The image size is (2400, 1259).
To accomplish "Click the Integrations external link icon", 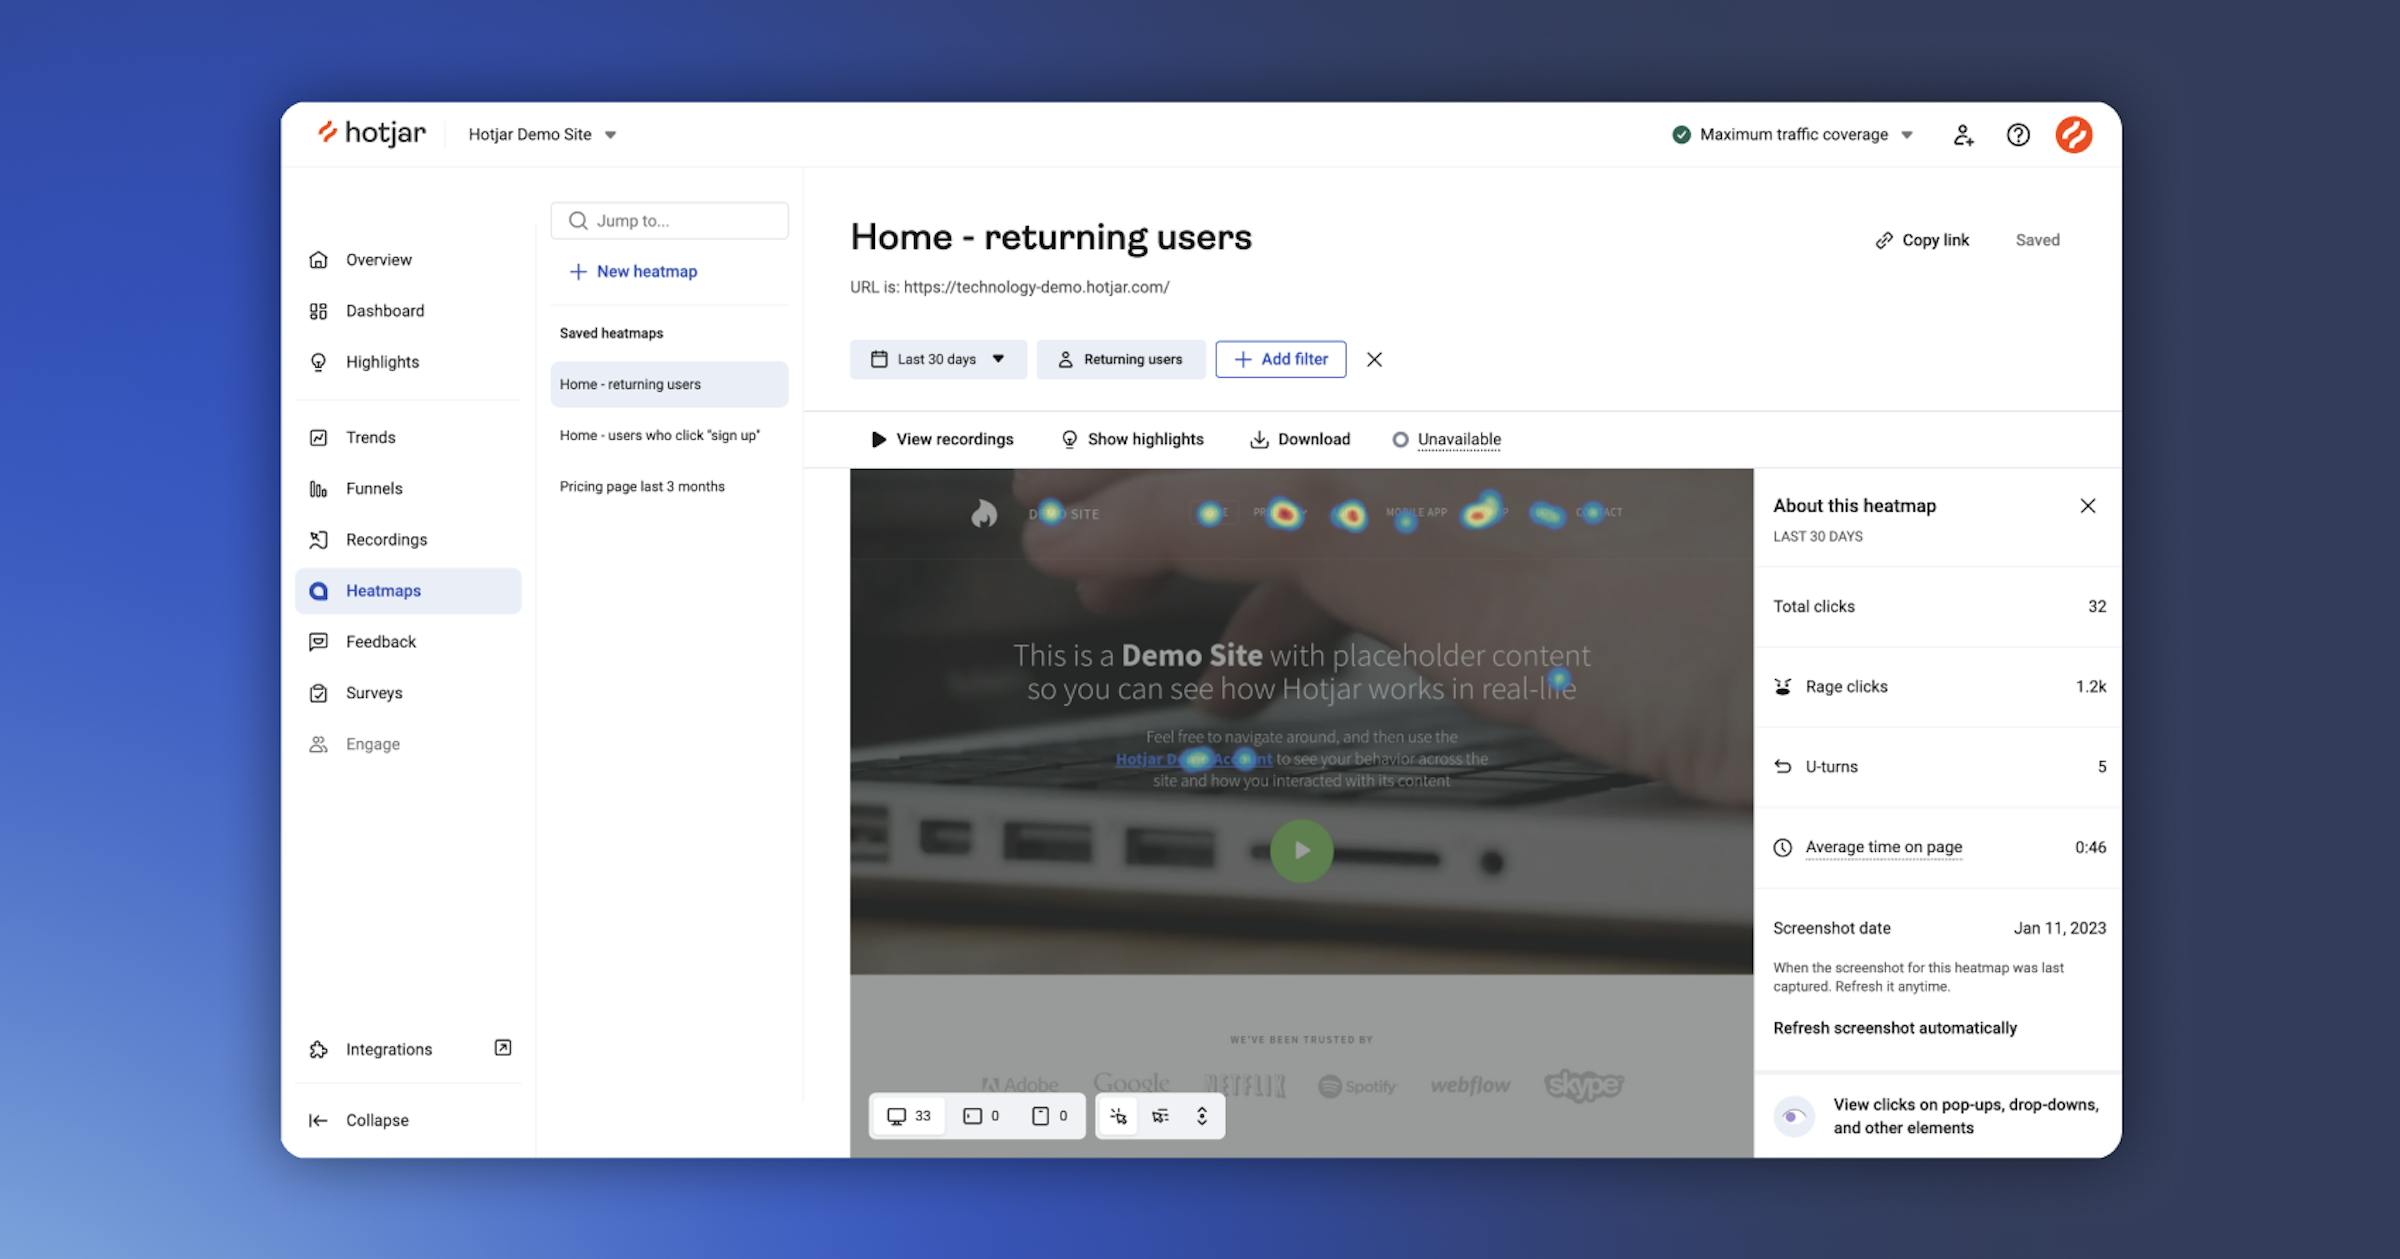I will click(x=503, y=1048).
